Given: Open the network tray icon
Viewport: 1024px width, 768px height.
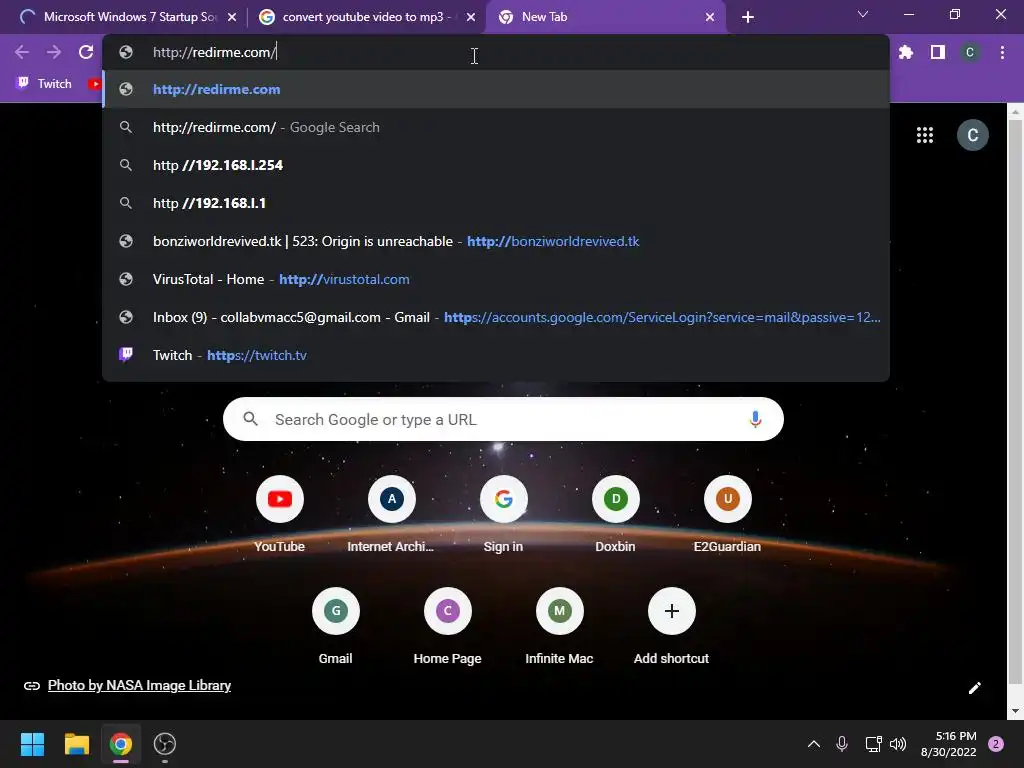Looking at the screenshot, I should pyautogui.click(x=873, y=744).
